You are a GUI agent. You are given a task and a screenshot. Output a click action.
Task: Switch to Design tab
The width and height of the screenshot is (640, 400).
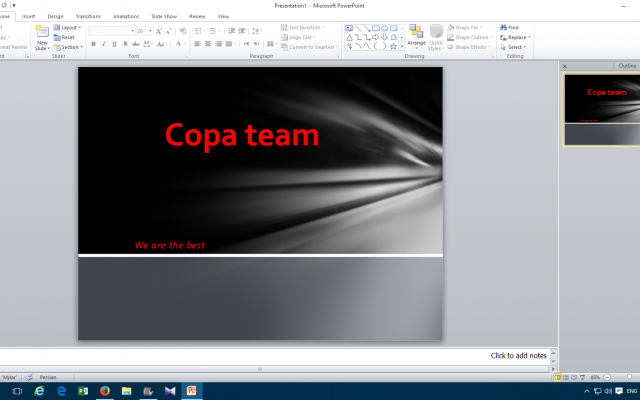pos(56,16)
